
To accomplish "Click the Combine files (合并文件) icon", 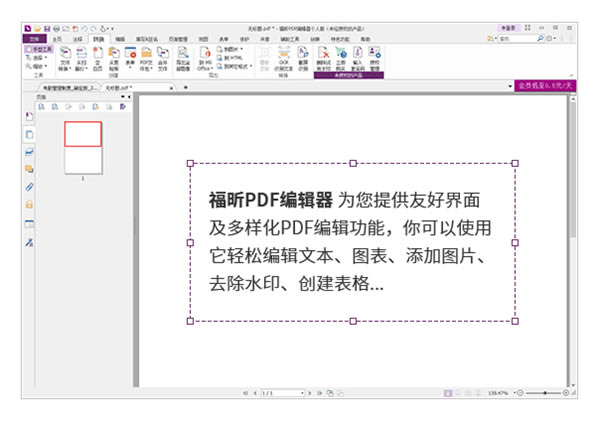I will 163,59.
